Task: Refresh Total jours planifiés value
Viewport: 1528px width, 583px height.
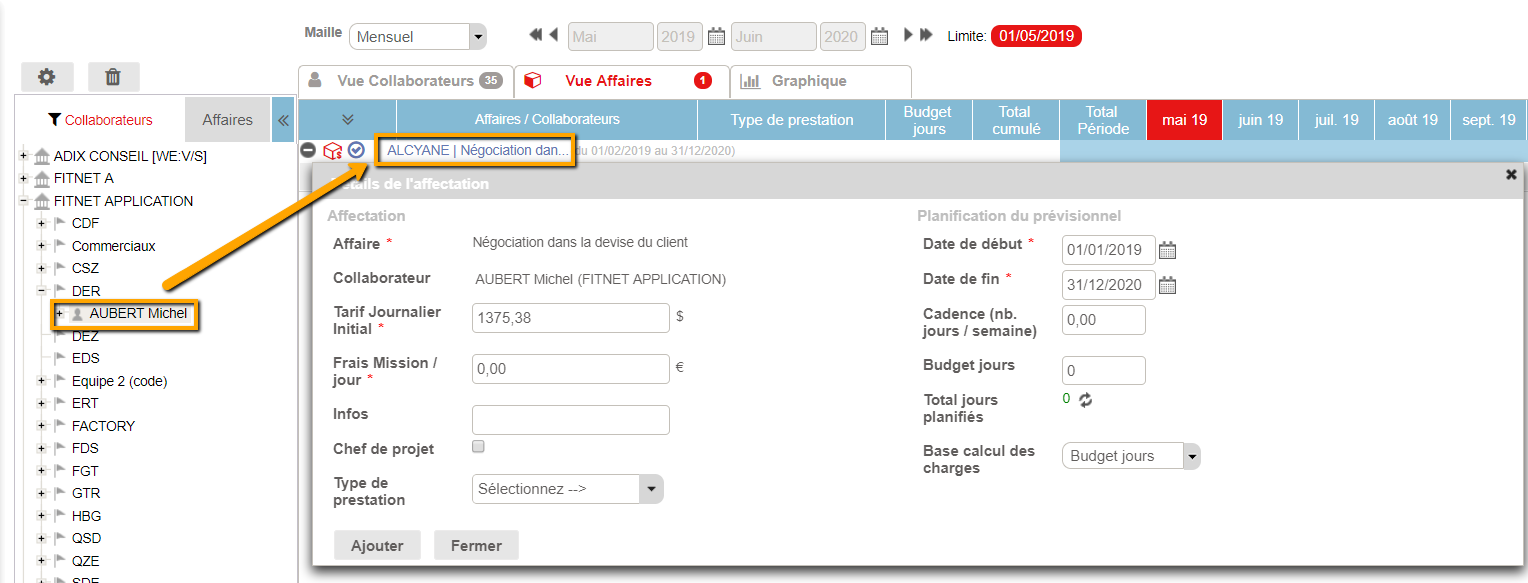Action: tap(1085, 399)
